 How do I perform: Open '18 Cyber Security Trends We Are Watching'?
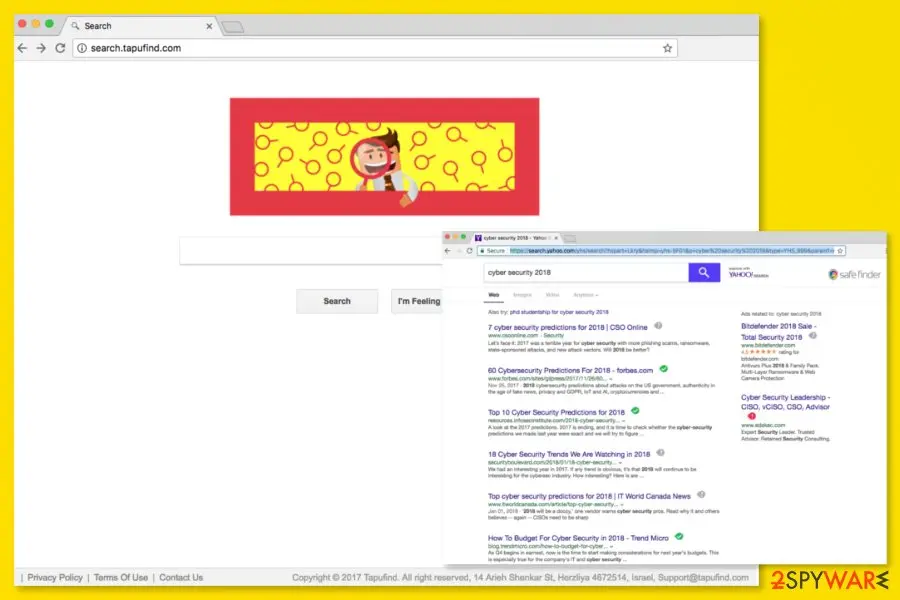pos(569,454)
